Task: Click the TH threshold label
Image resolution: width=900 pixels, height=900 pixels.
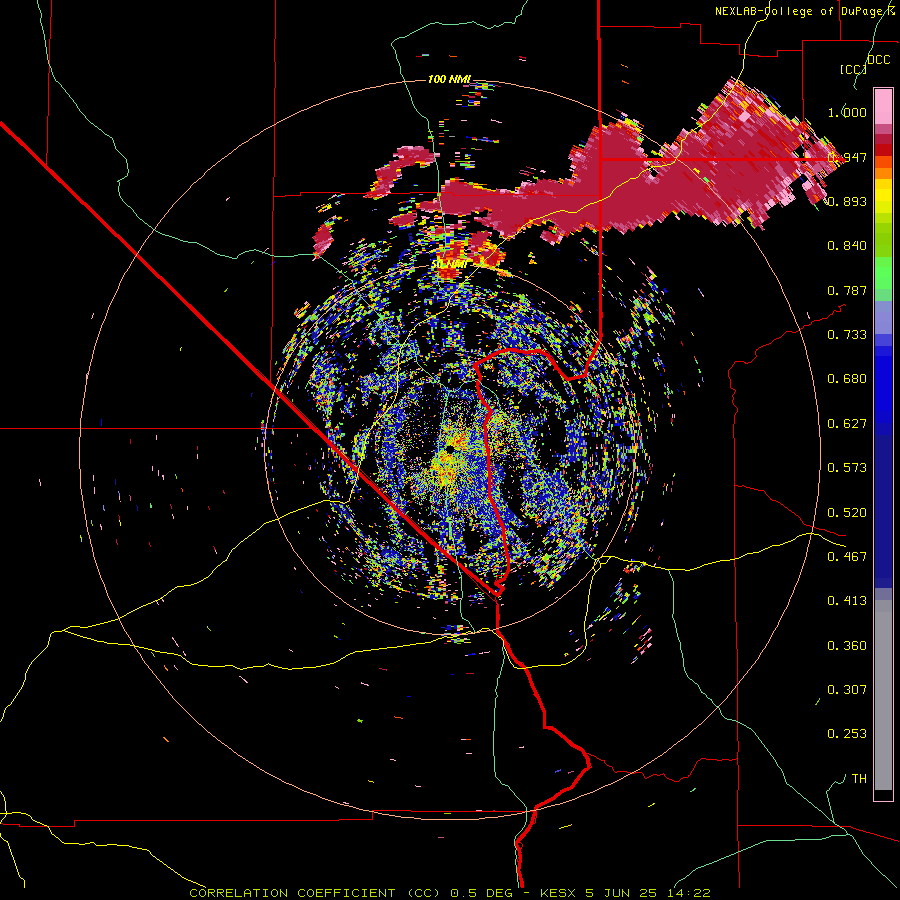Action: pyautogui.click(x=859, y=778)
